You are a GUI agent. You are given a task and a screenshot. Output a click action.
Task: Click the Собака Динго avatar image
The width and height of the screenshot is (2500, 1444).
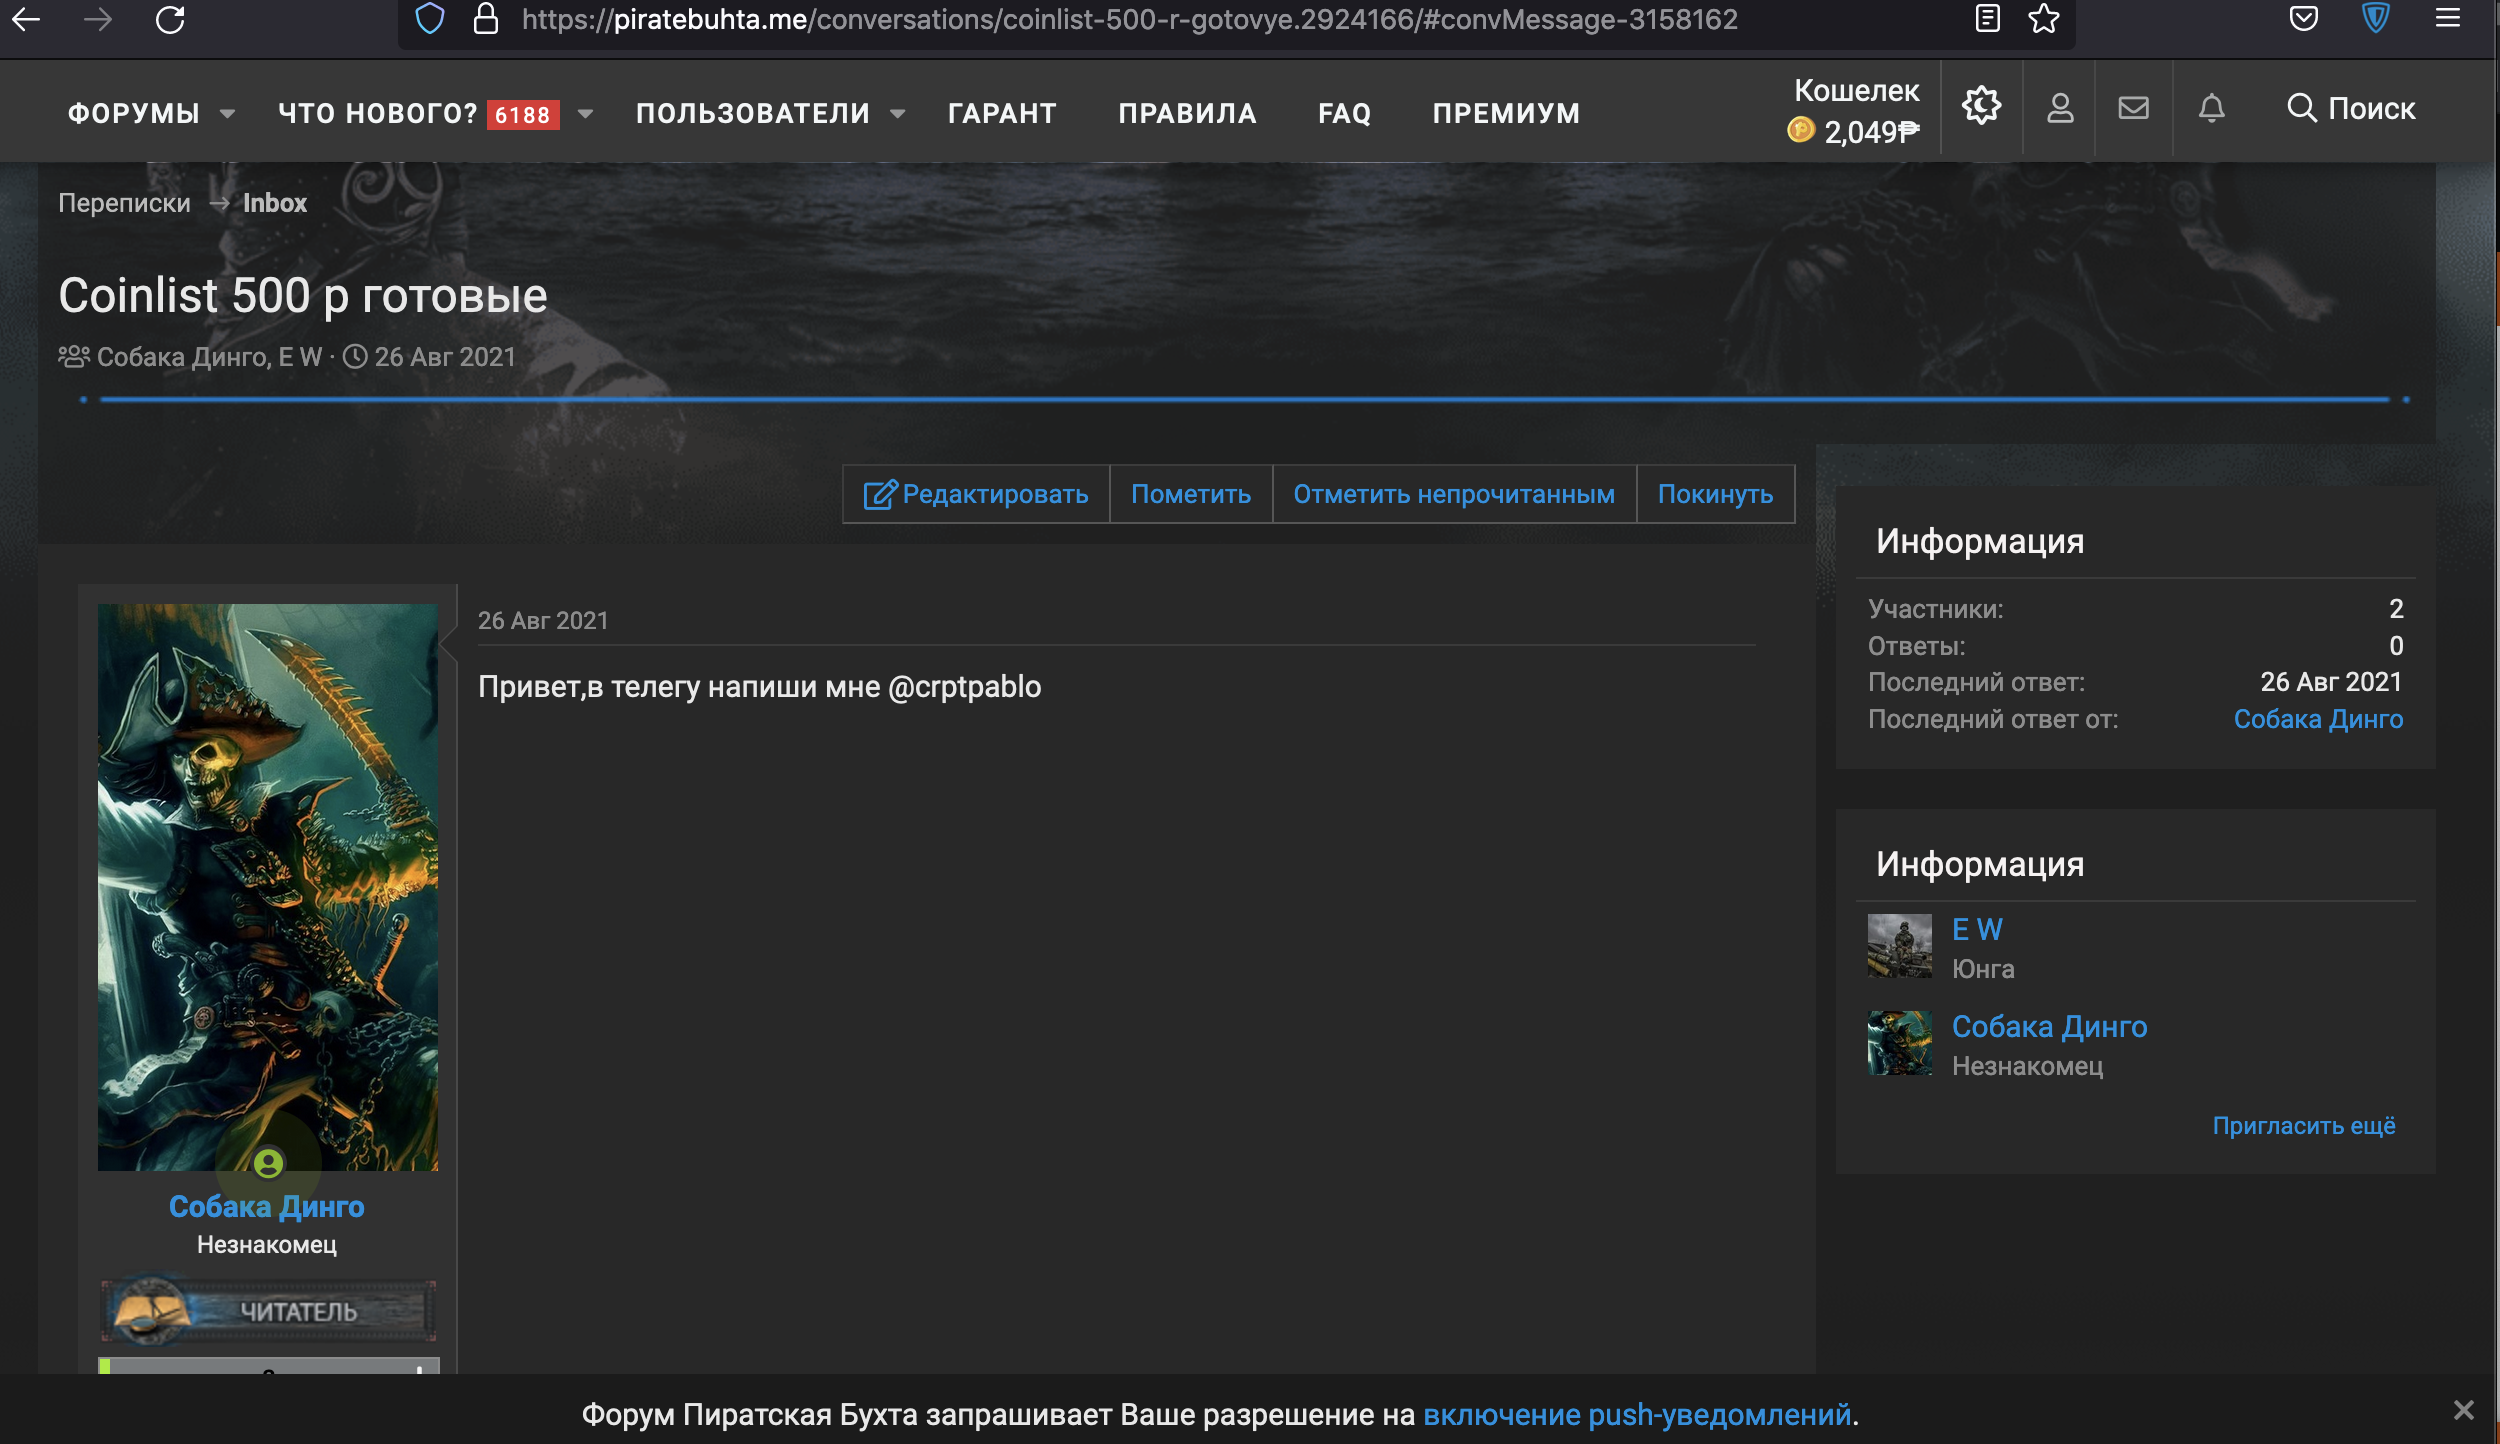[x=268, y=887]
